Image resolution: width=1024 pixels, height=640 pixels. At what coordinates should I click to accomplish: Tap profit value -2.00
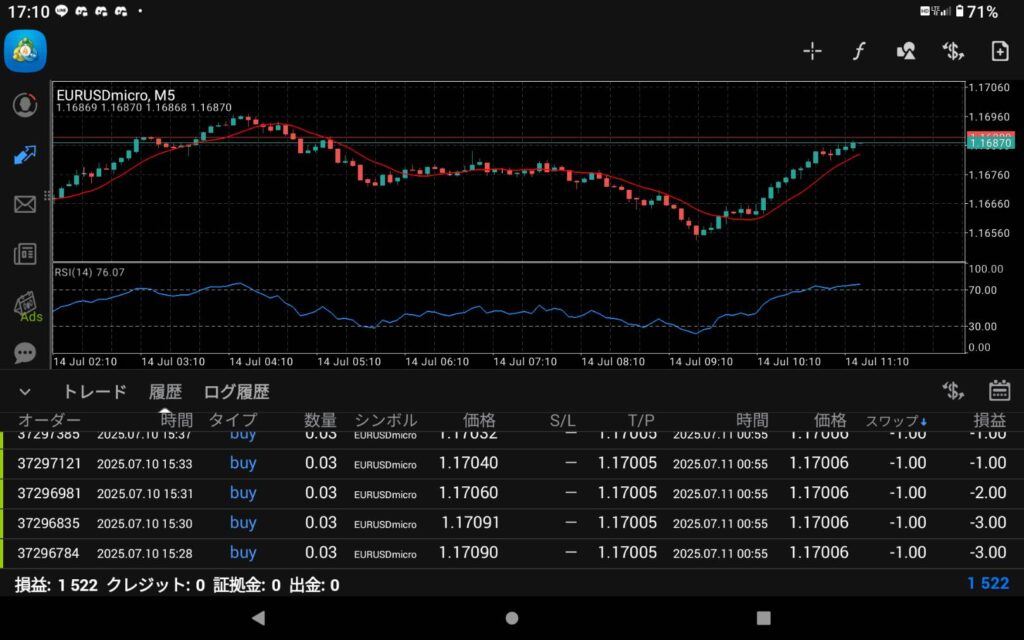987,493
